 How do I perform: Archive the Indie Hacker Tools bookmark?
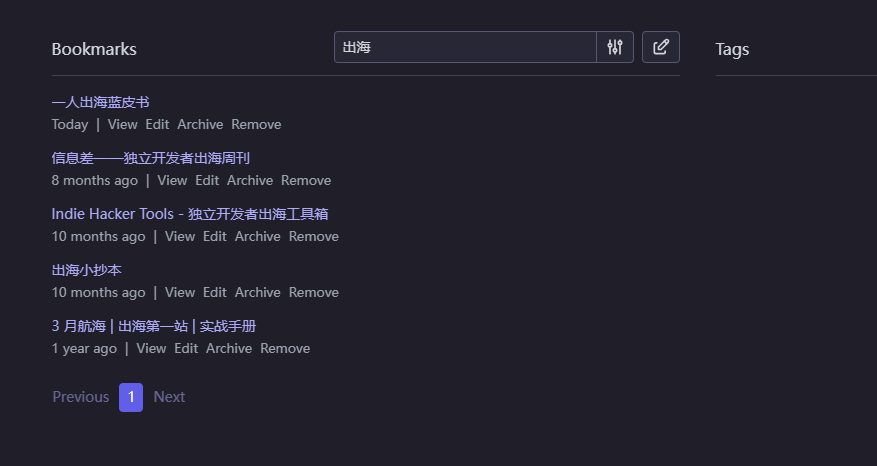click(x=258, y=236)
